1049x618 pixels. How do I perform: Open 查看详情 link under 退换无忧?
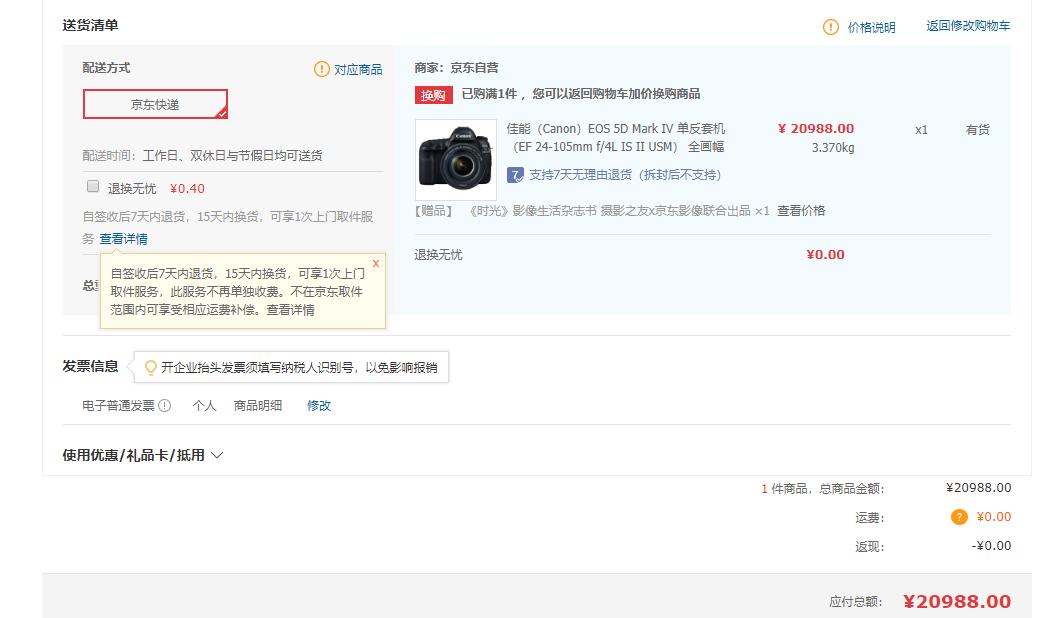point(124,239)
